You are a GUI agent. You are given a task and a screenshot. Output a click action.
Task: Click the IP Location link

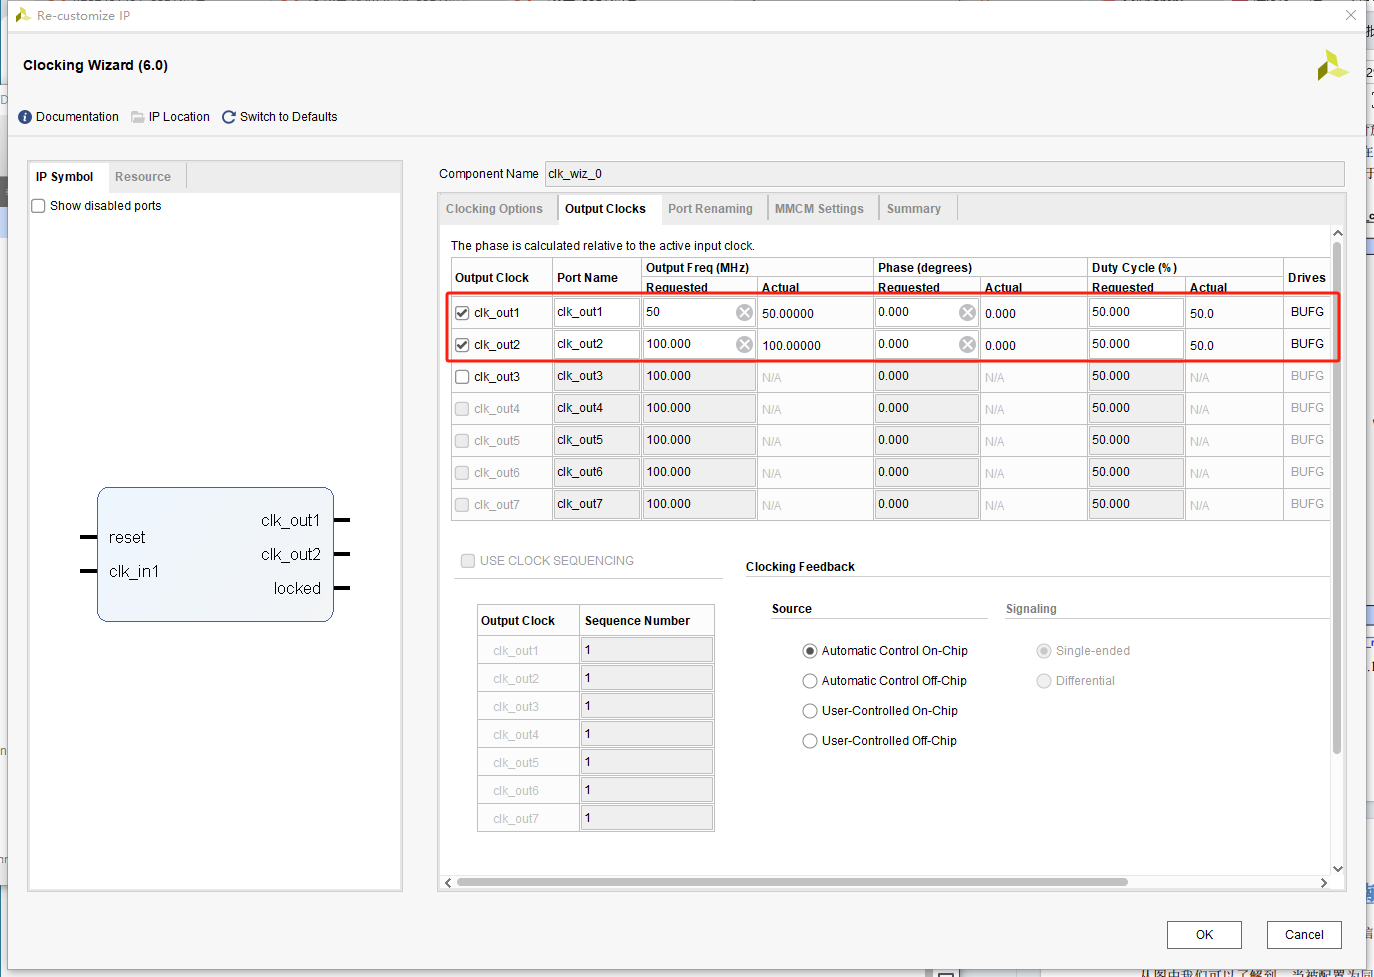(x=179, y=117)
